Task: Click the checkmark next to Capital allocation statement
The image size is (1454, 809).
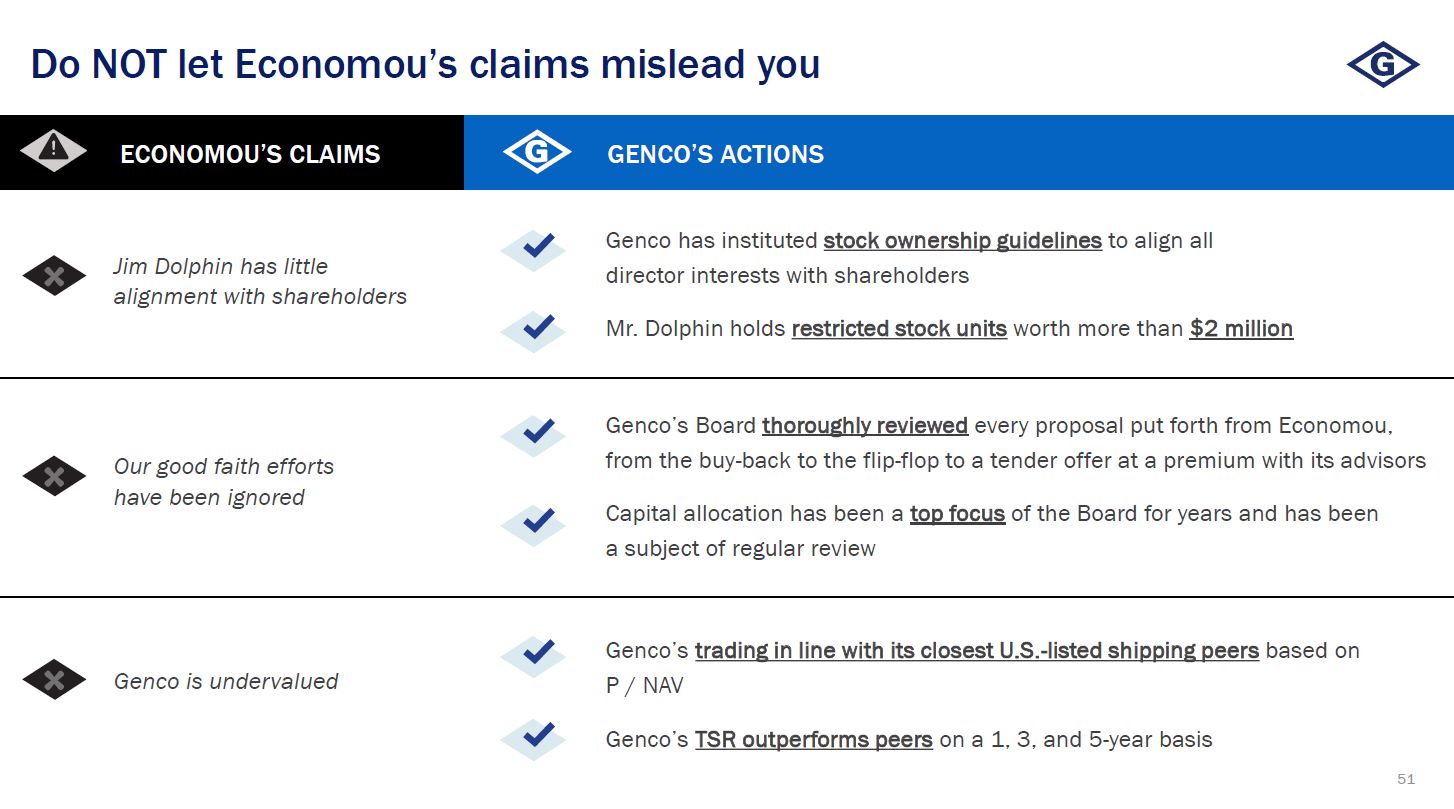Action: pos(536,521)
